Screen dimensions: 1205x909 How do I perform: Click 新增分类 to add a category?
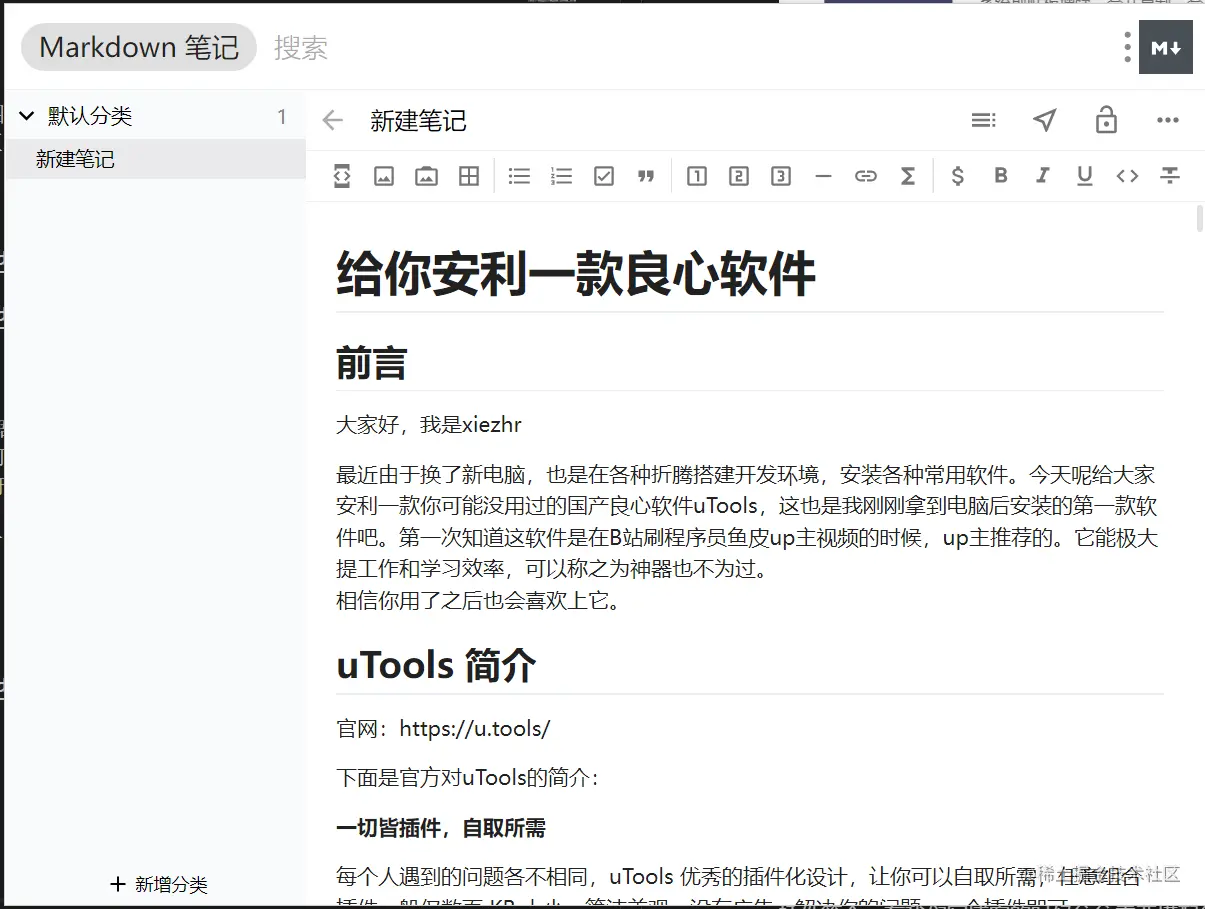[x=159, y=884]
